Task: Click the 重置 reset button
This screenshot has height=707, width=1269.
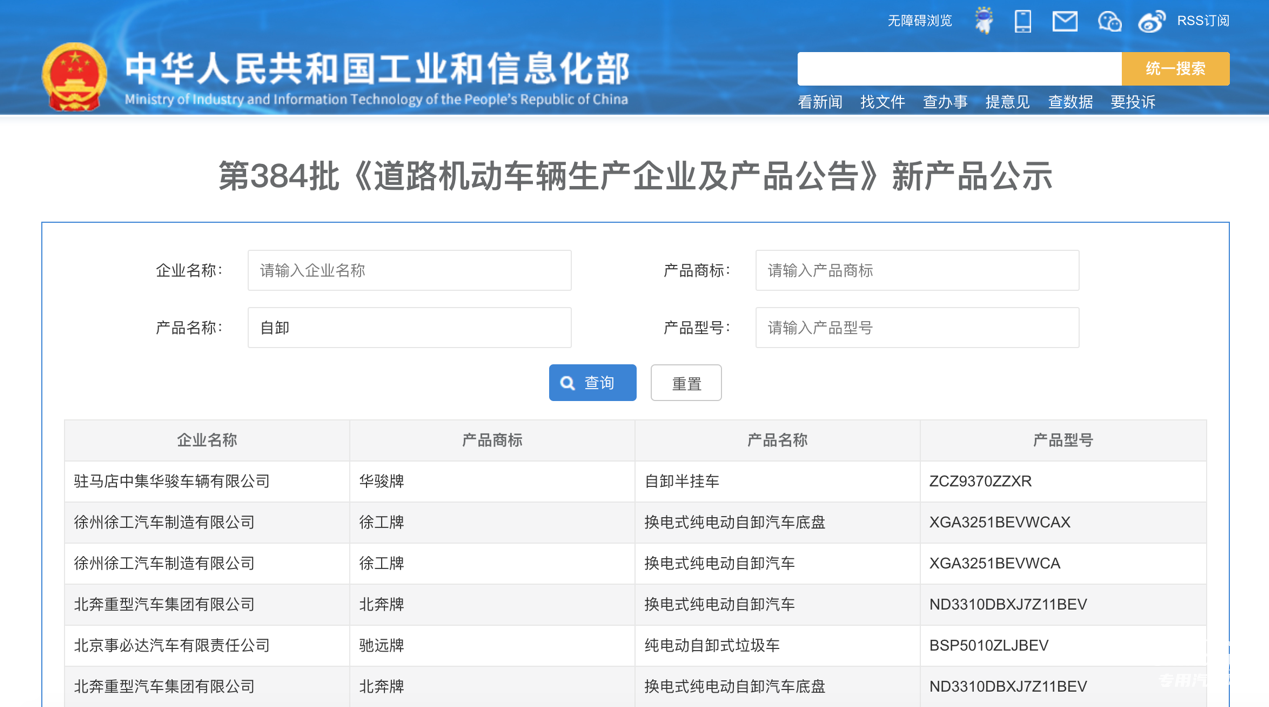Action: click(686, 383)
